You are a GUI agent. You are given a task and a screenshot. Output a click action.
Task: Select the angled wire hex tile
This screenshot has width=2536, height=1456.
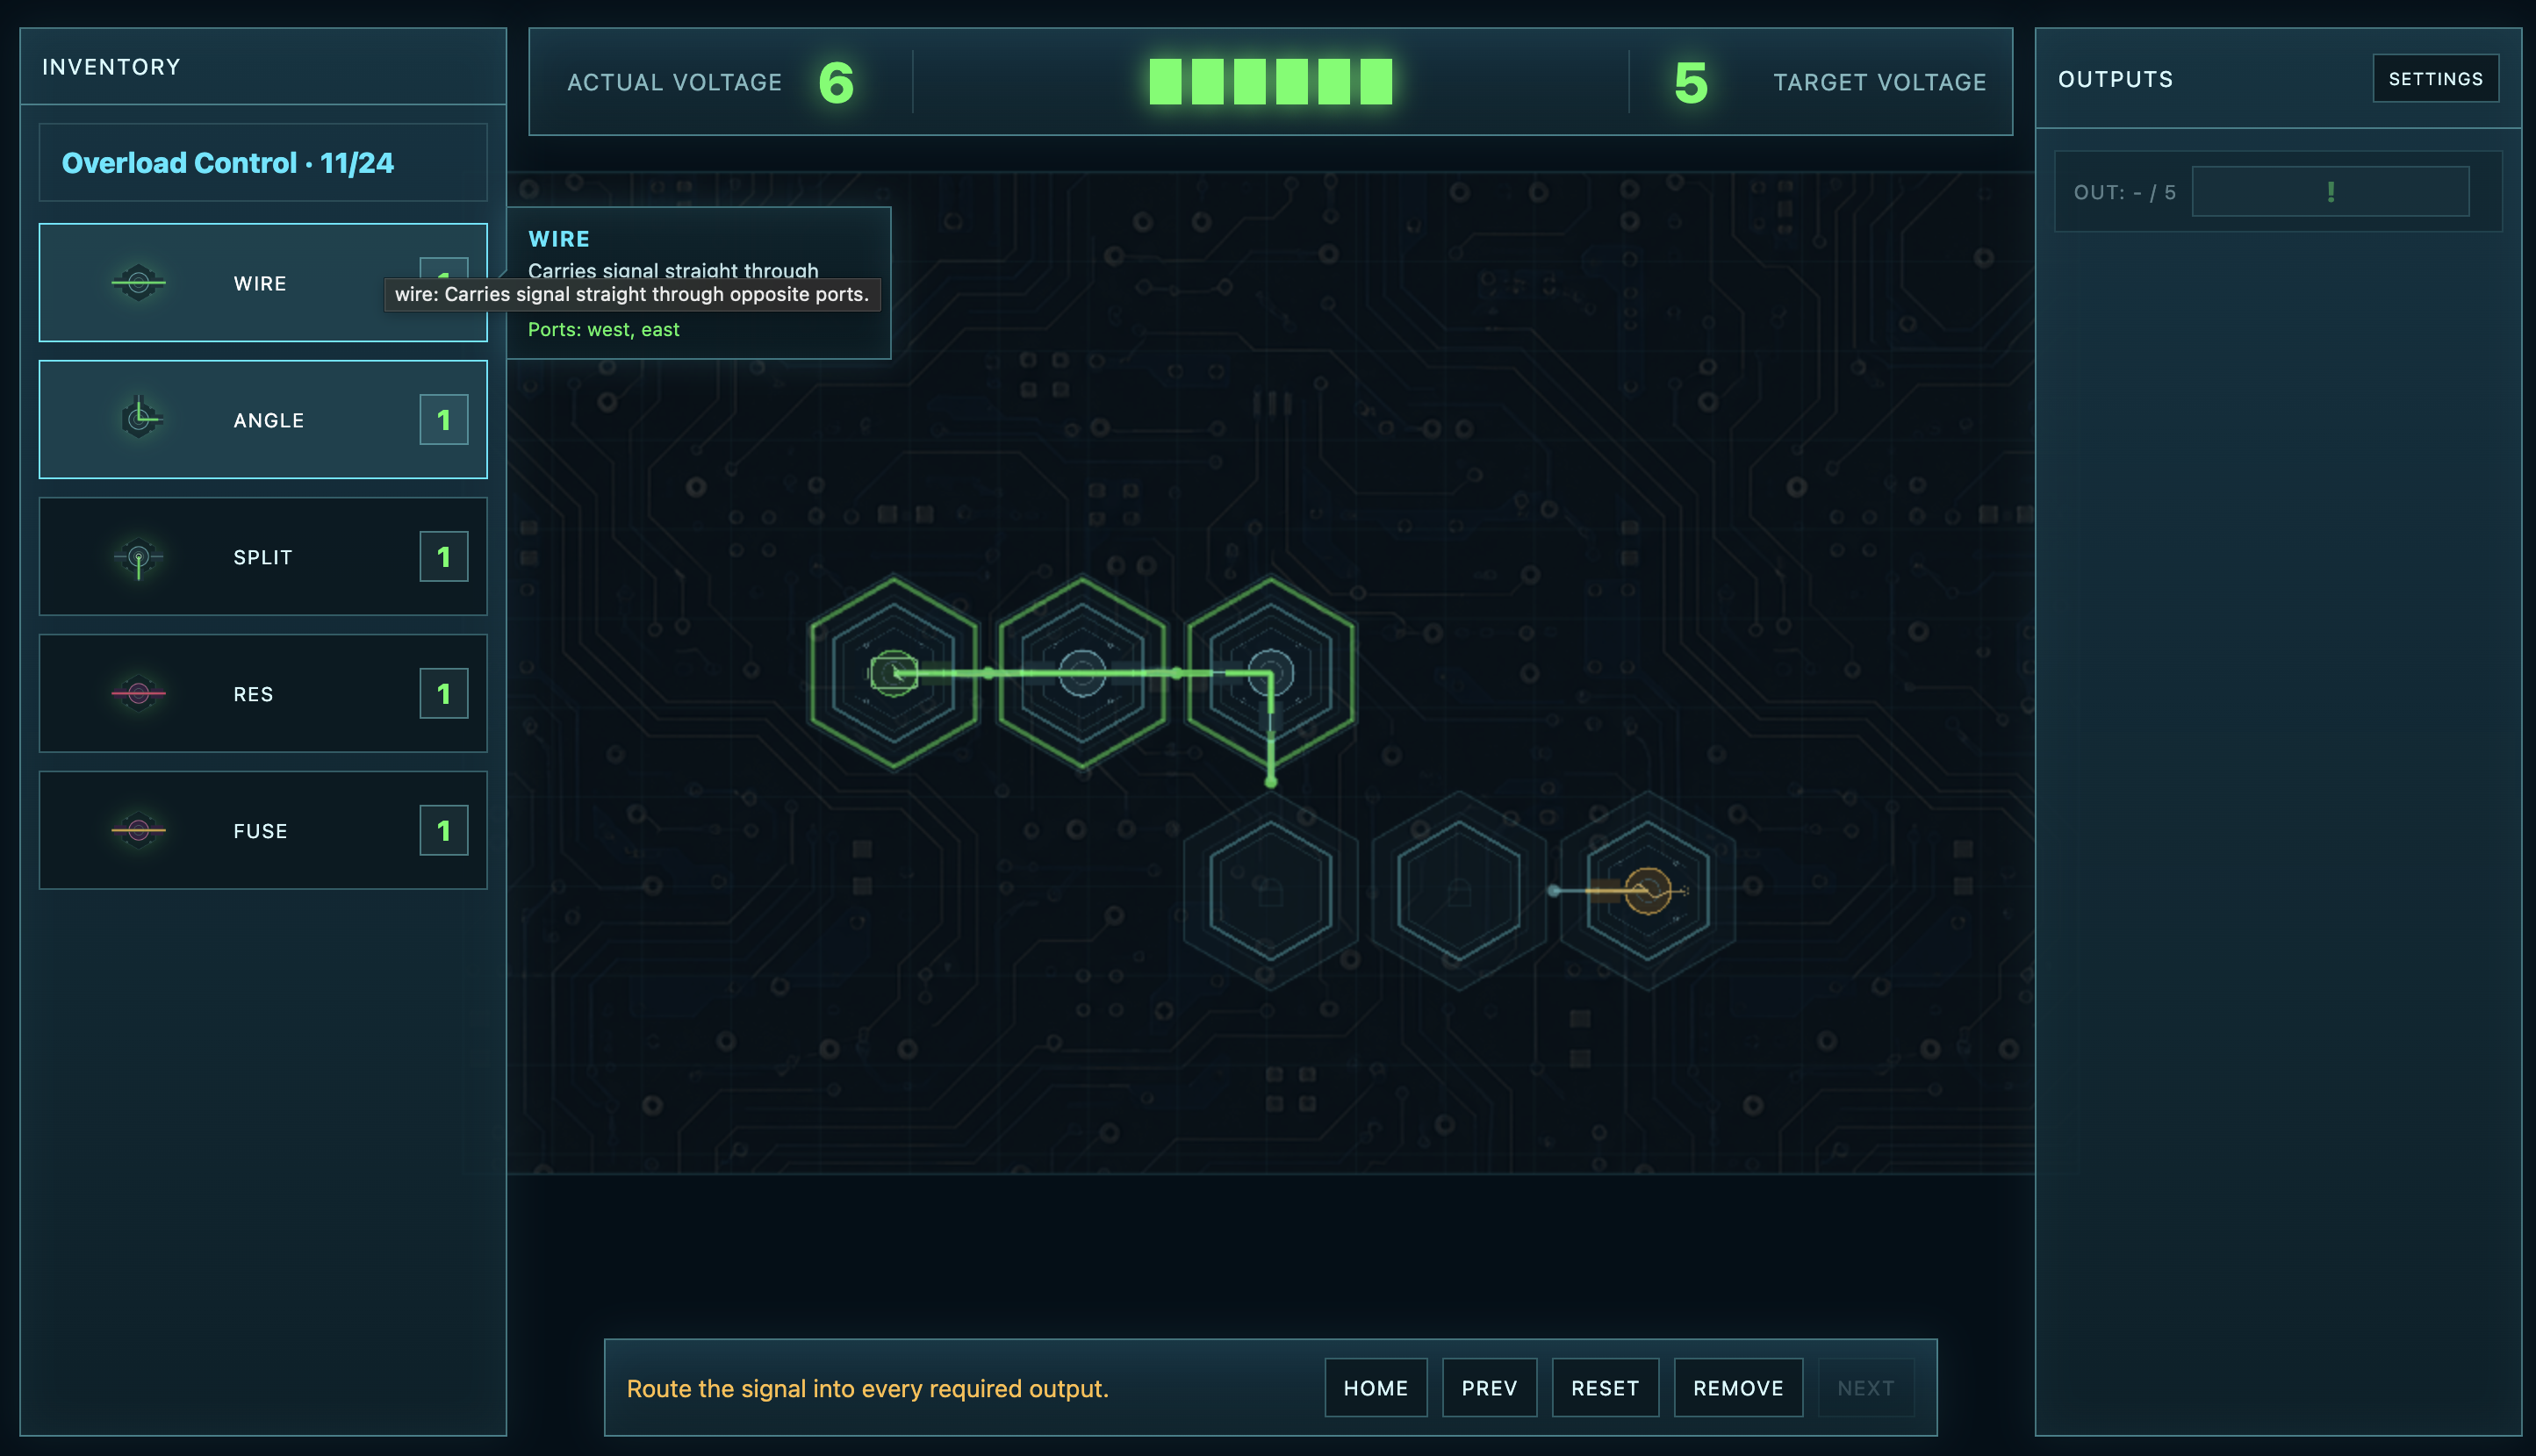point(1270,673)
